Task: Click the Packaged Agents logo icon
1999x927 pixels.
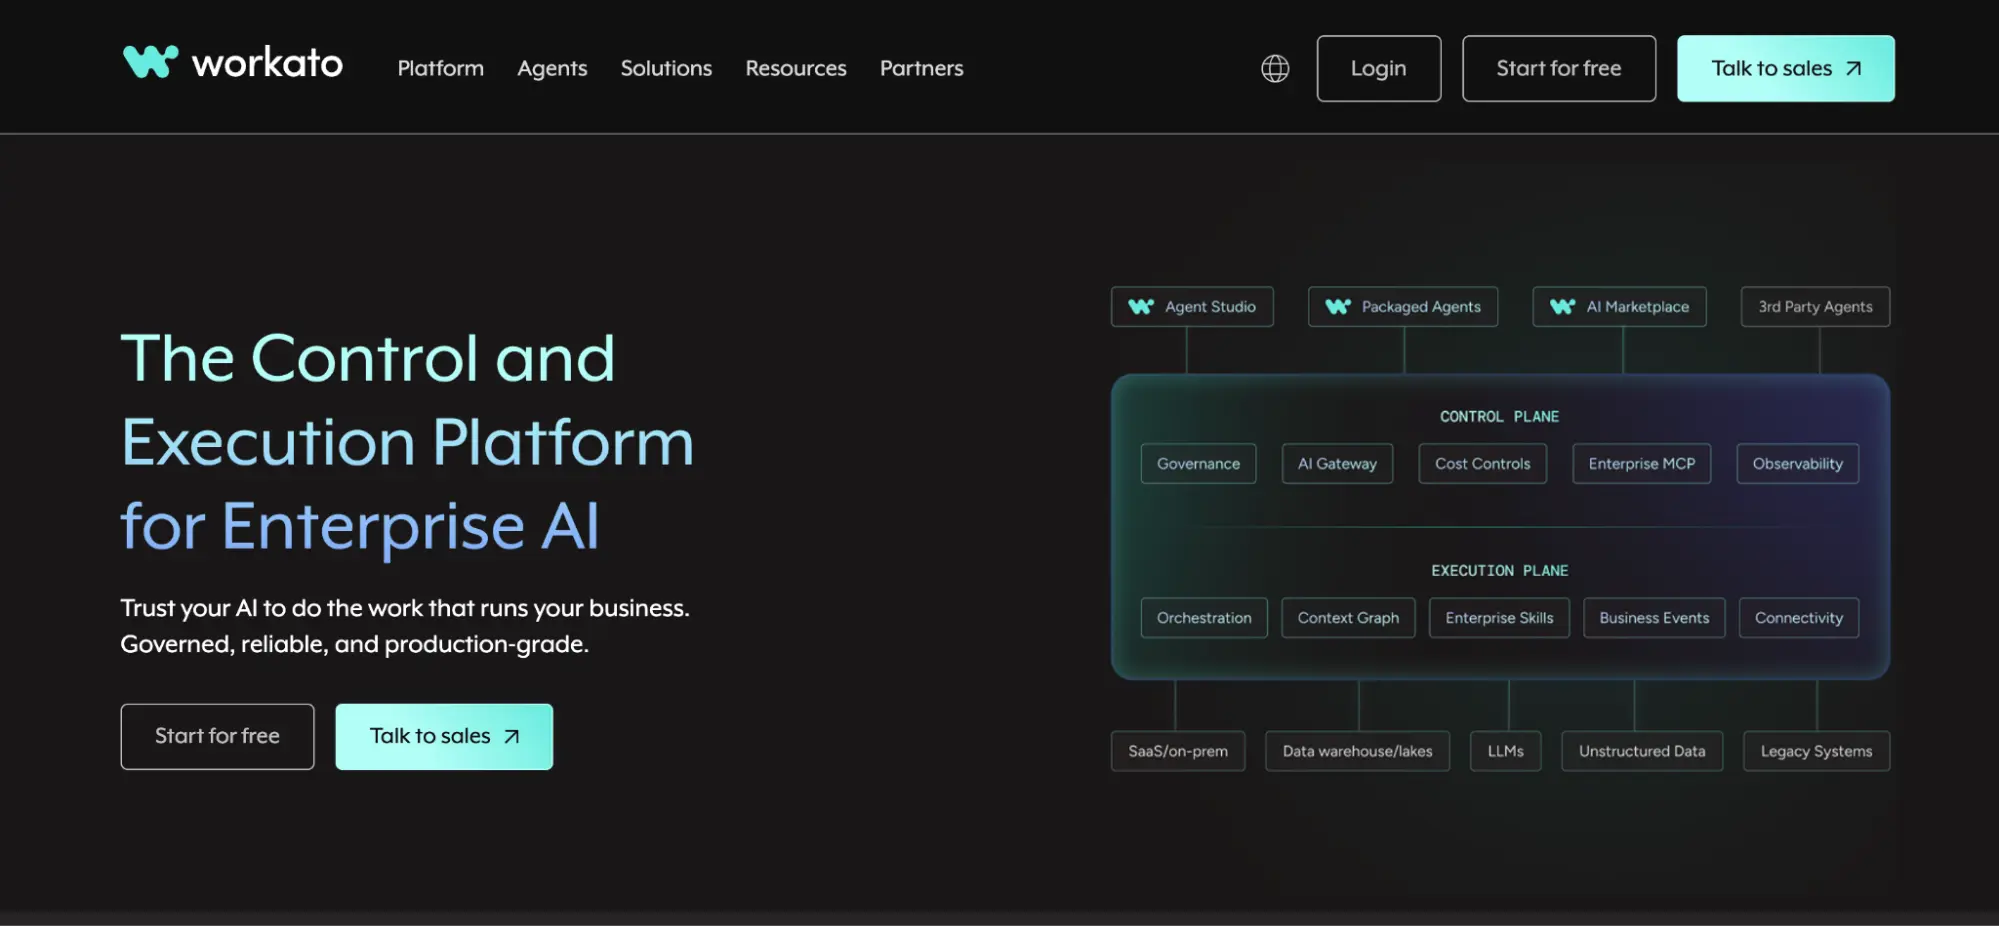Action: click(x=1338, y=307)
